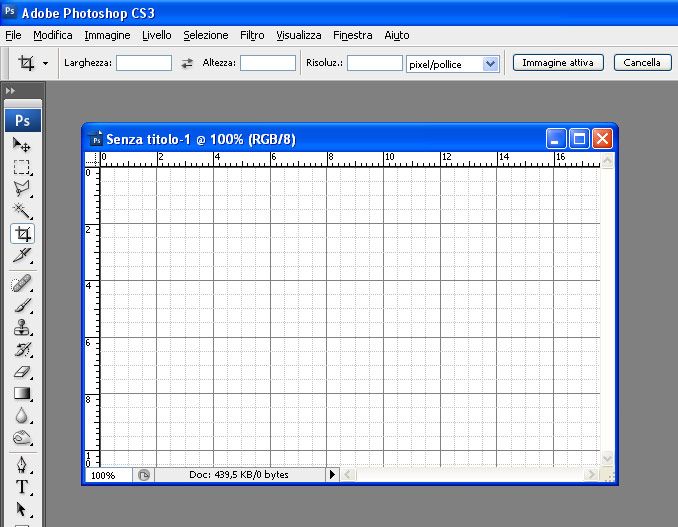Open the Livello menu

(x=157, y=35)
